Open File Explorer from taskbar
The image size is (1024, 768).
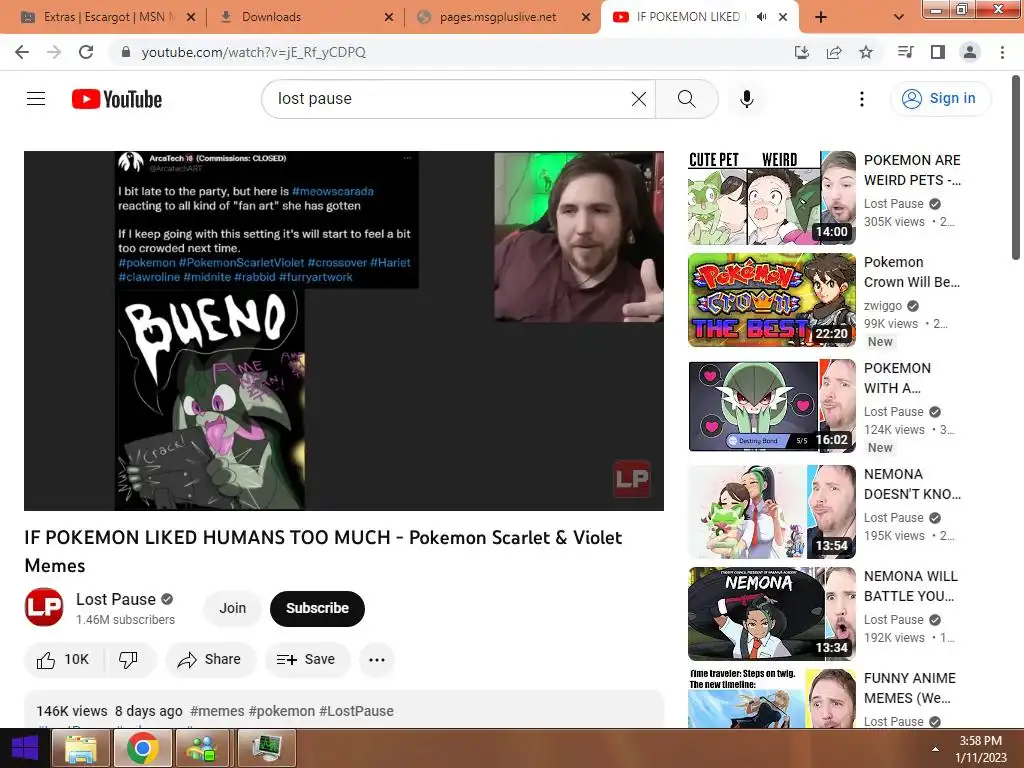coord(81,748)
